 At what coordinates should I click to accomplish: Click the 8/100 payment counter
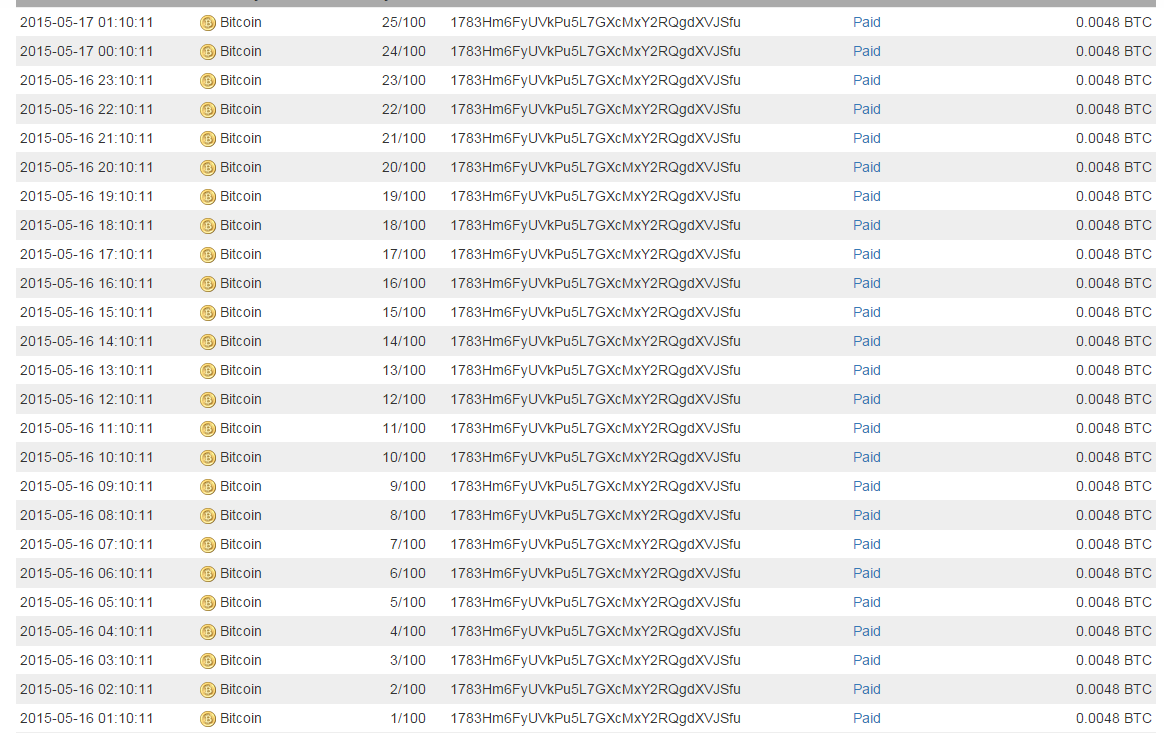(408, 515)
